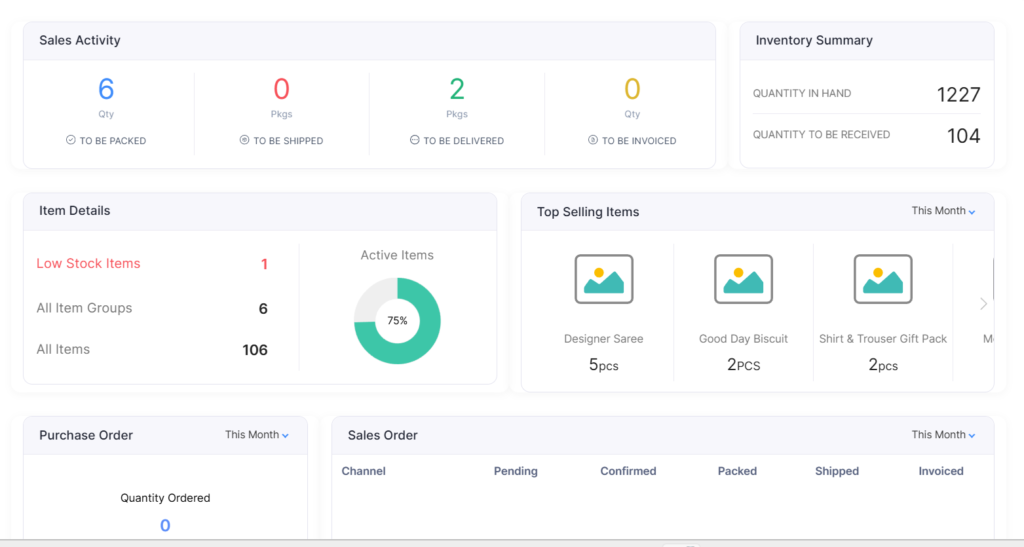The width and height of the screenshot is (1024, 547).
Task: Click the To Be Shipped status icon
Action: click(244, 141)
